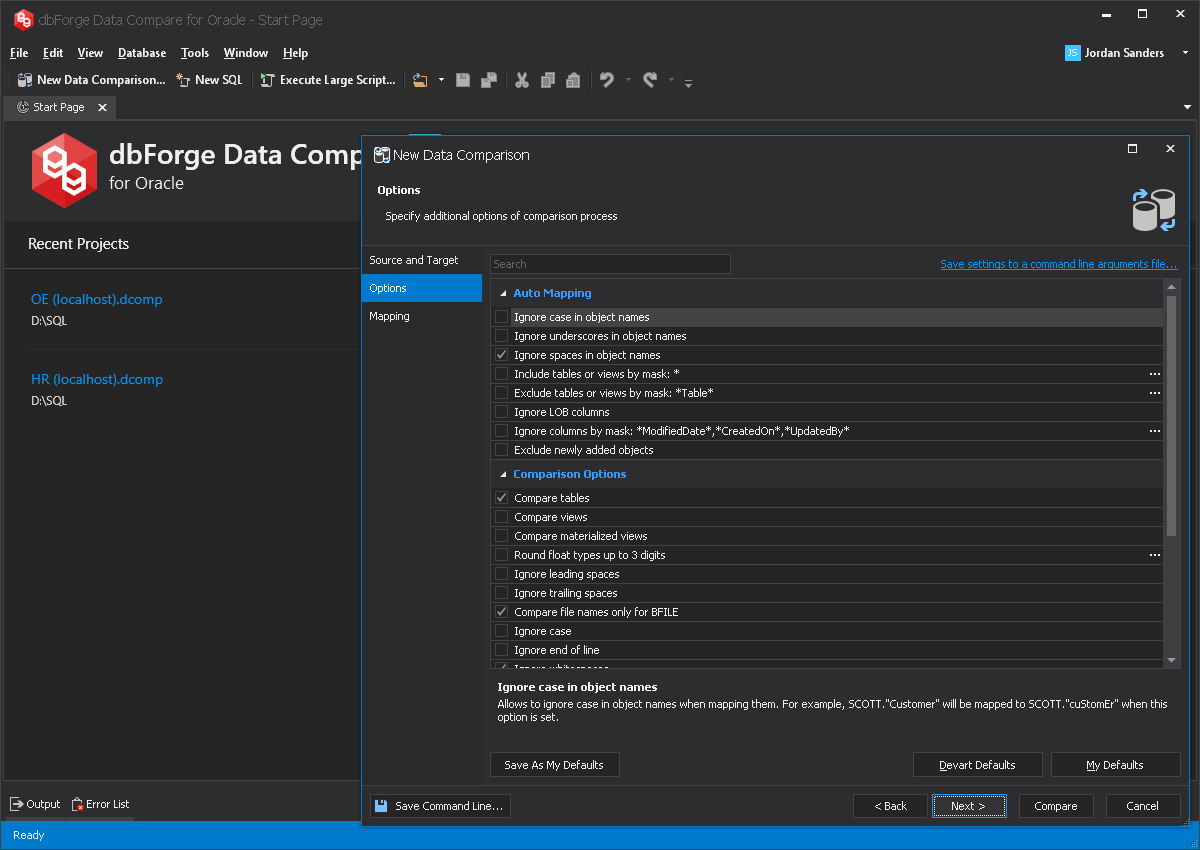Enable Ignore LOB columns checkbox
This screenshot has height=850, width=1200.
point(501,412)
